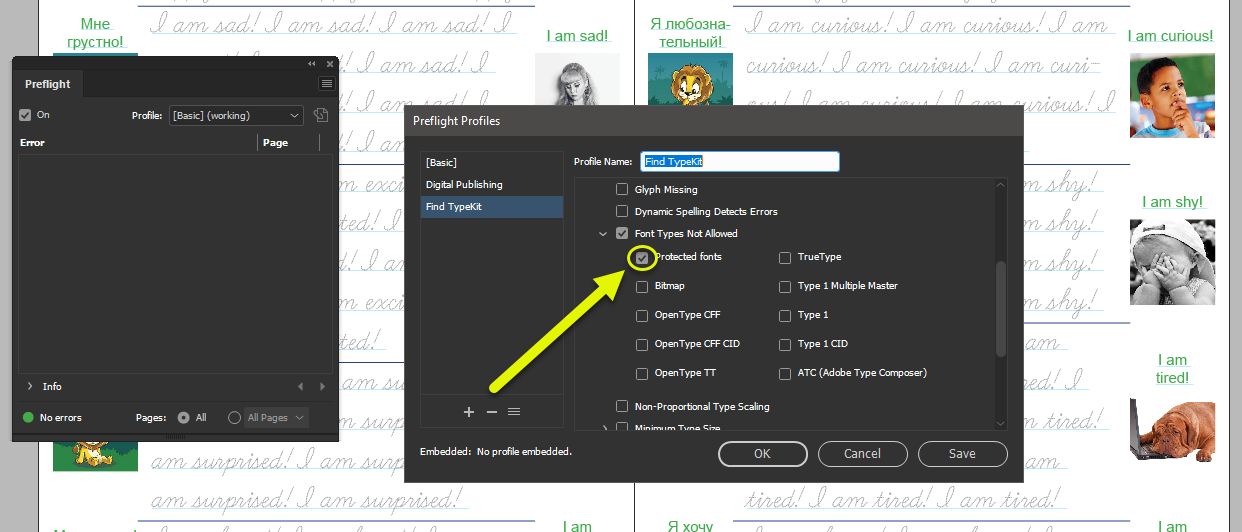Collapse the Preflight panel with double-arrow icon
This screenshot has height=532, width=1242.
[311, 64]
